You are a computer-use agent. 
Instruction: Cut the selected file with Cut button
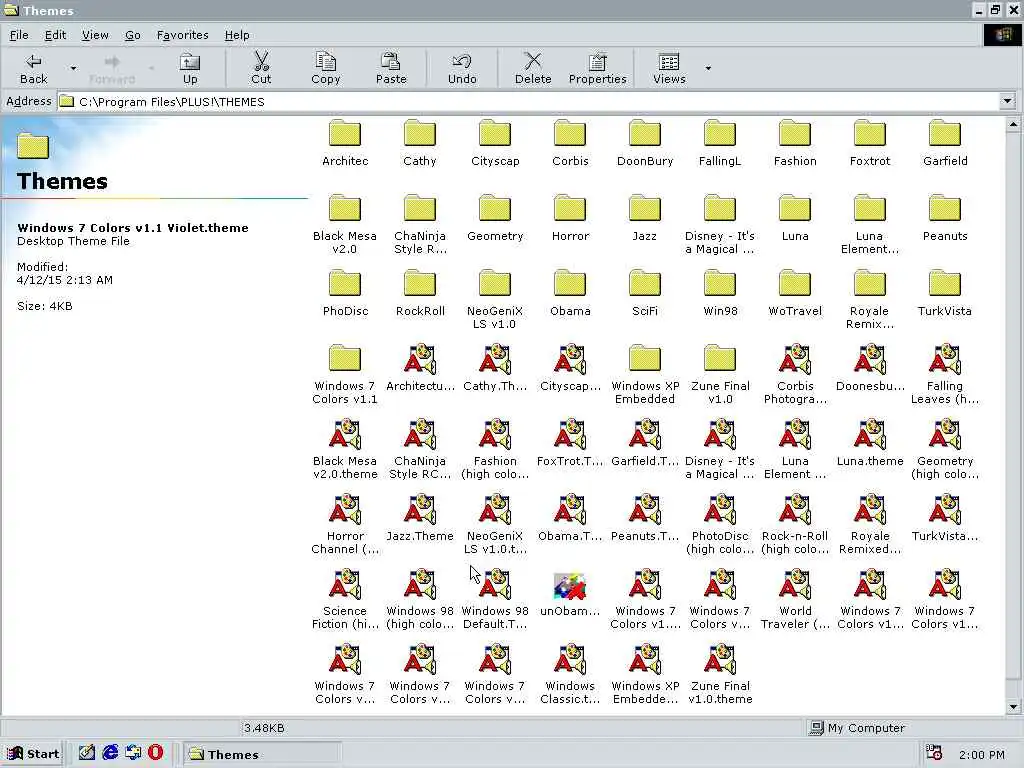261,69
